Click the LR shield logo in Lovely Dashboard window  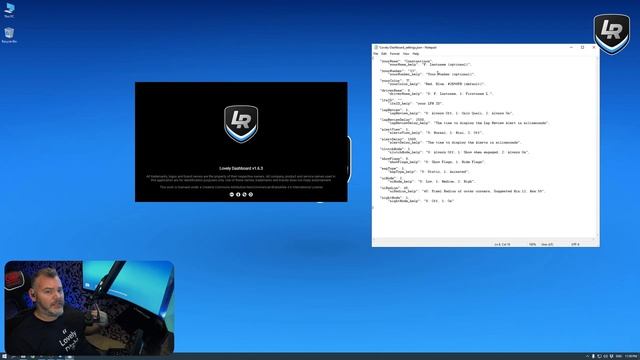coord(241,124)
